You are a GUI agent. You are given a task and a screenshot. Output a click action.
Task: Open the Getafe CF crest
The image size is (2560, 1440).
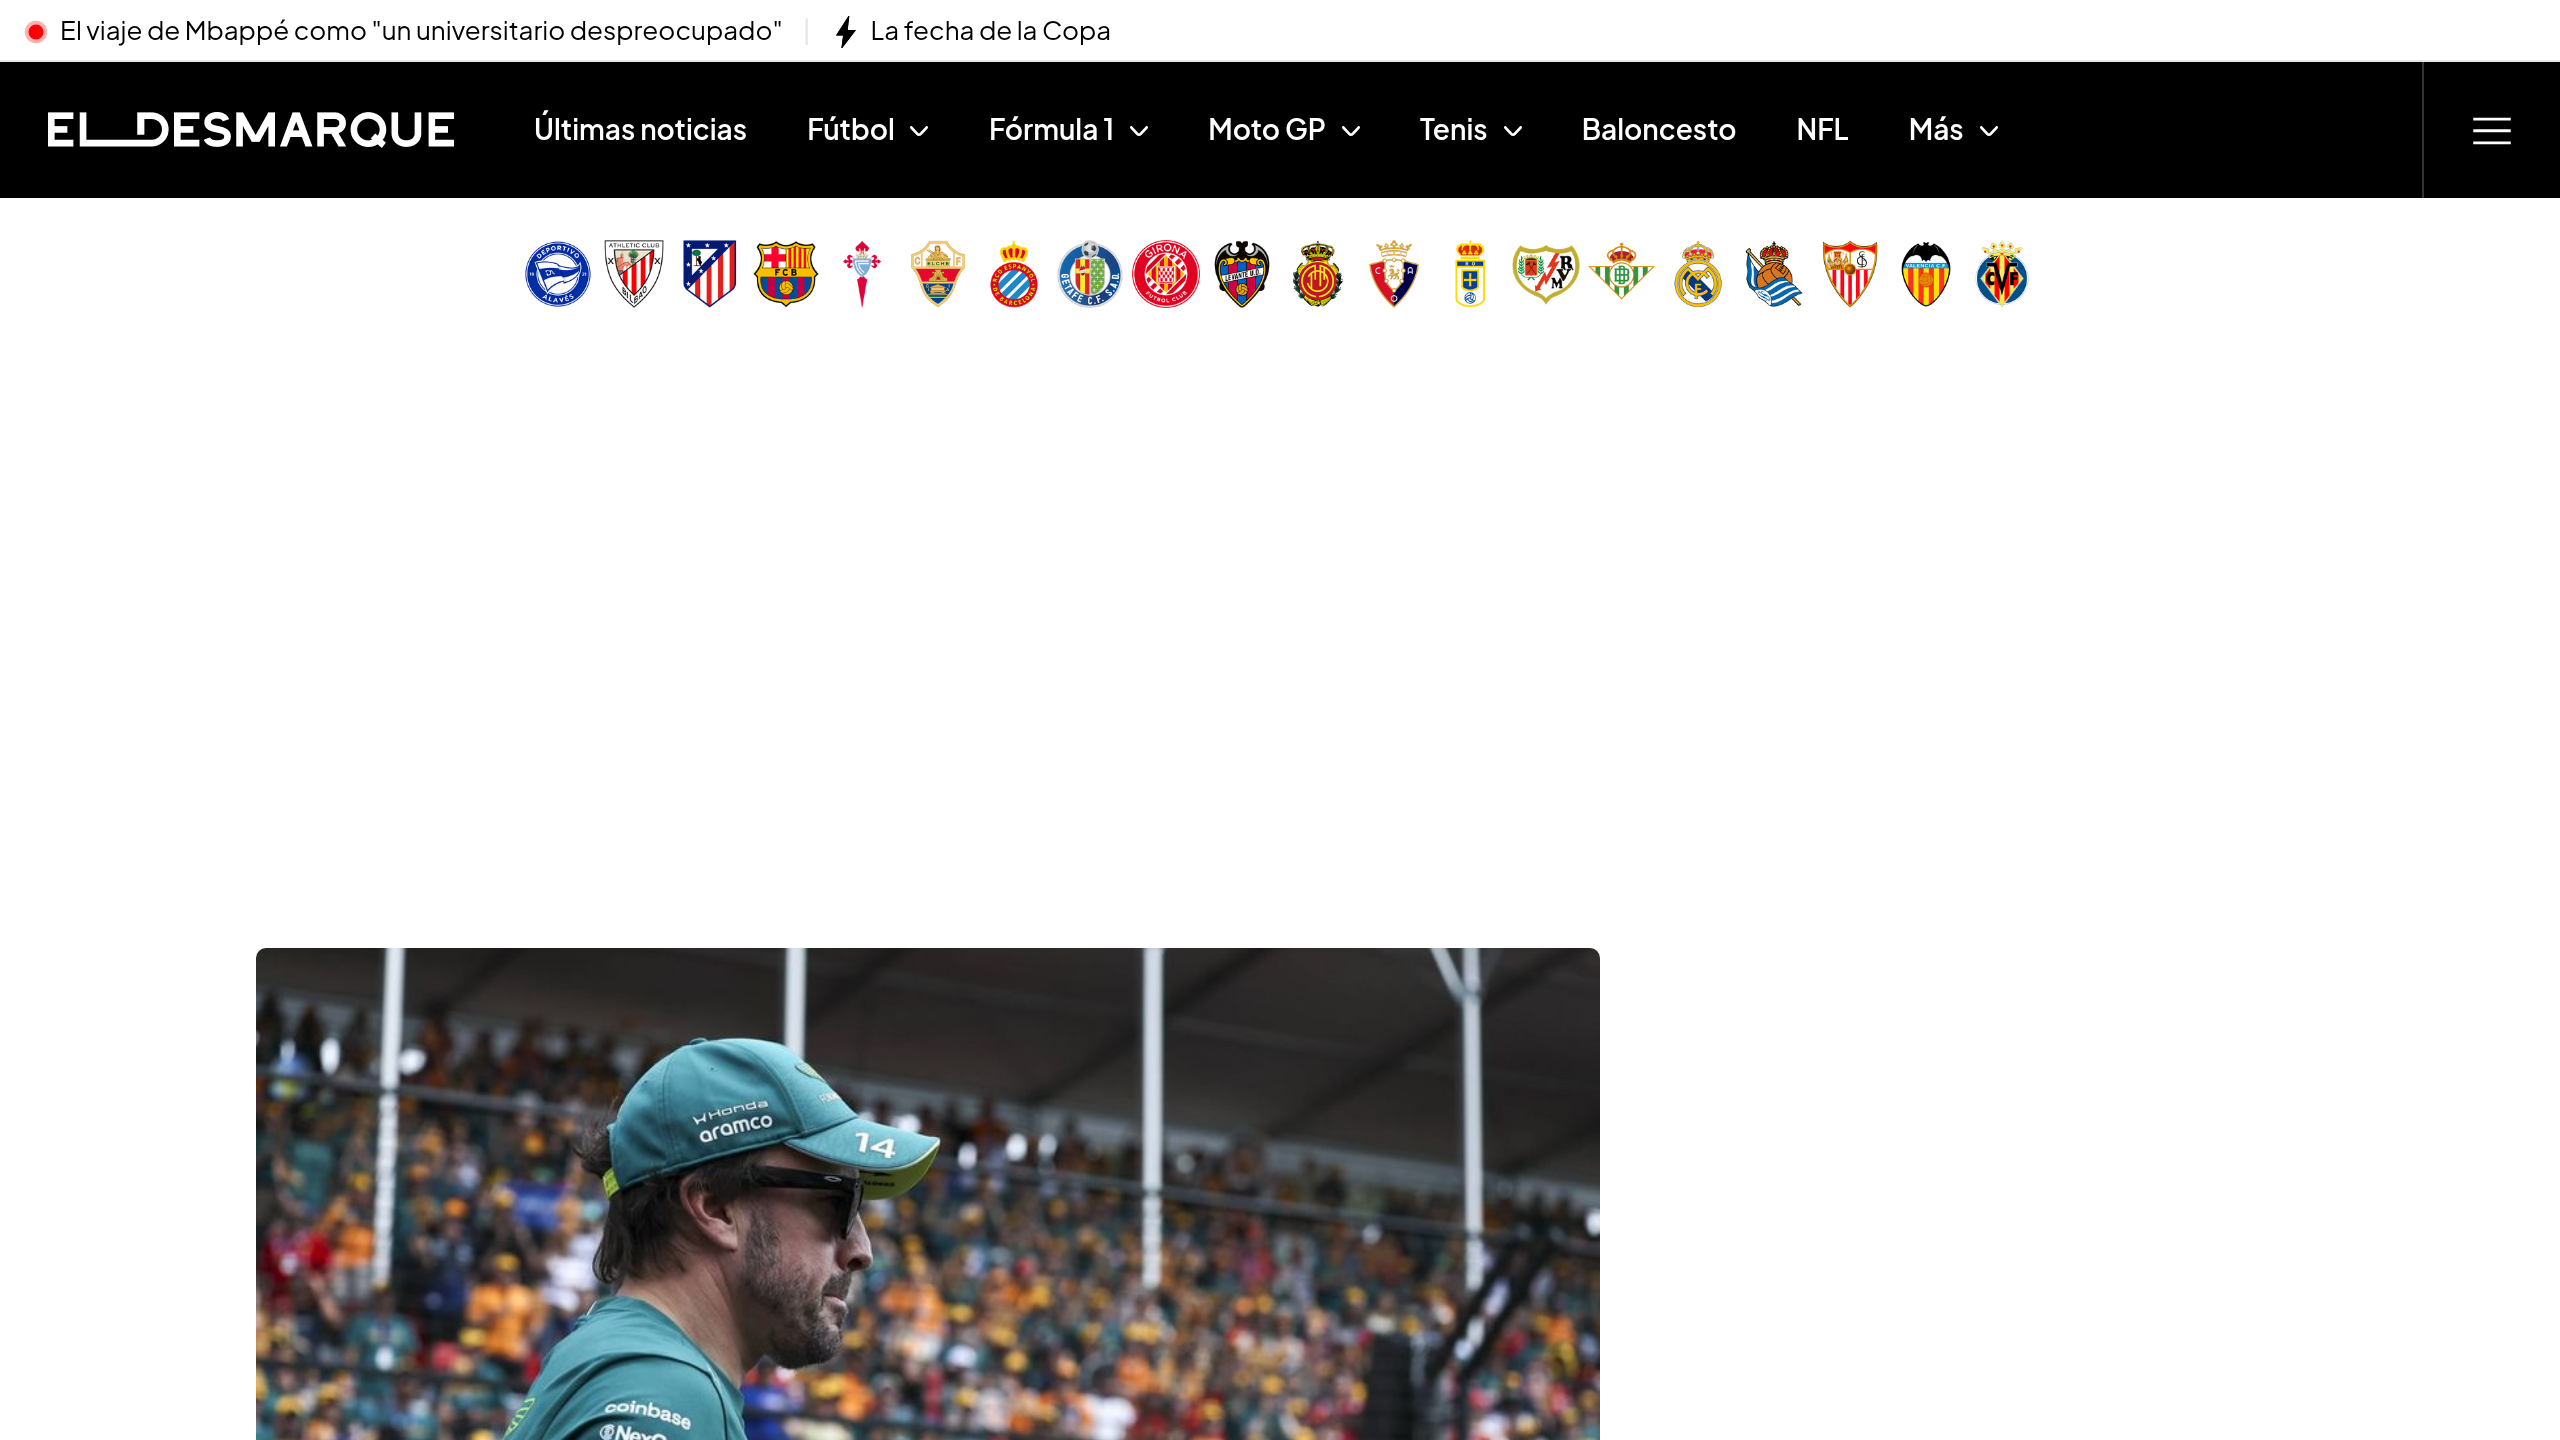[x=1090, y=274]
